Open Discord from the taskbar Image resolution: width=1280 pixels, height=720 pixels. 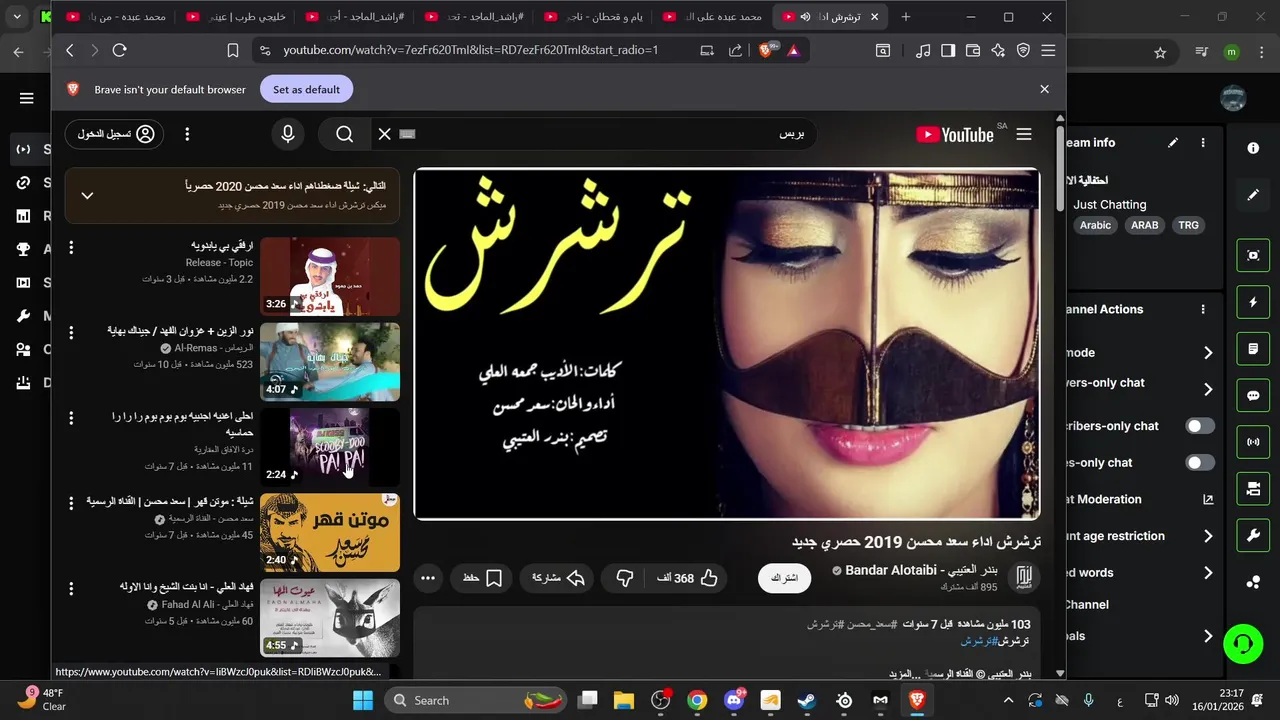tap(733, 700)
